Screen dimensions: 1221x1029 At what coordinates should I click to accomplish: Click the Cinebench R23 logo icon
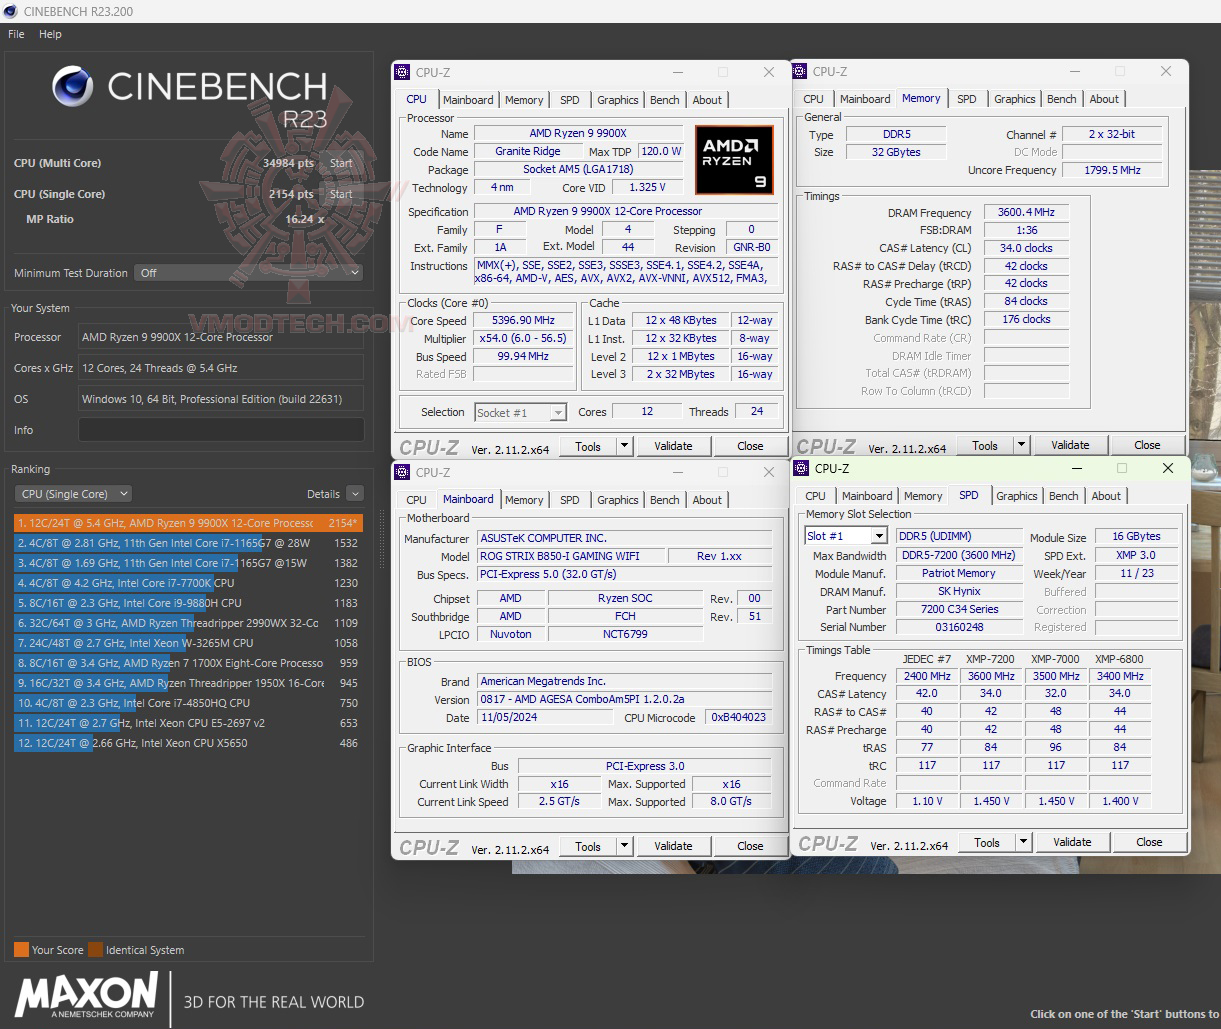point(73,87)
